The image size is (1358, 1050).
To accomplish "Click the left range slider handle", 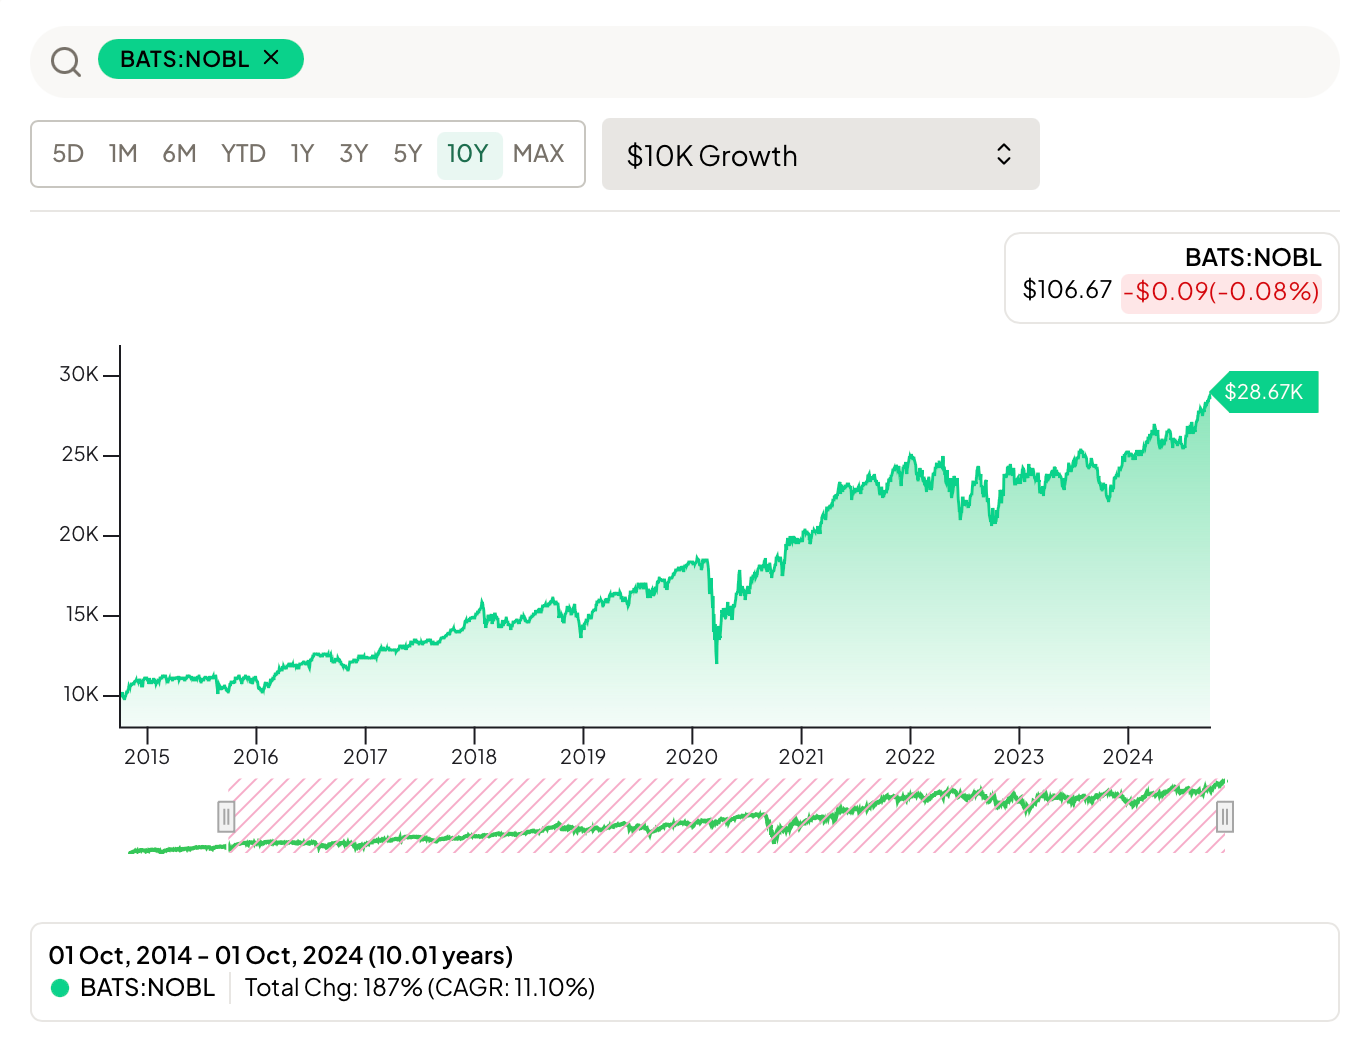I will (x=227, y=817).
